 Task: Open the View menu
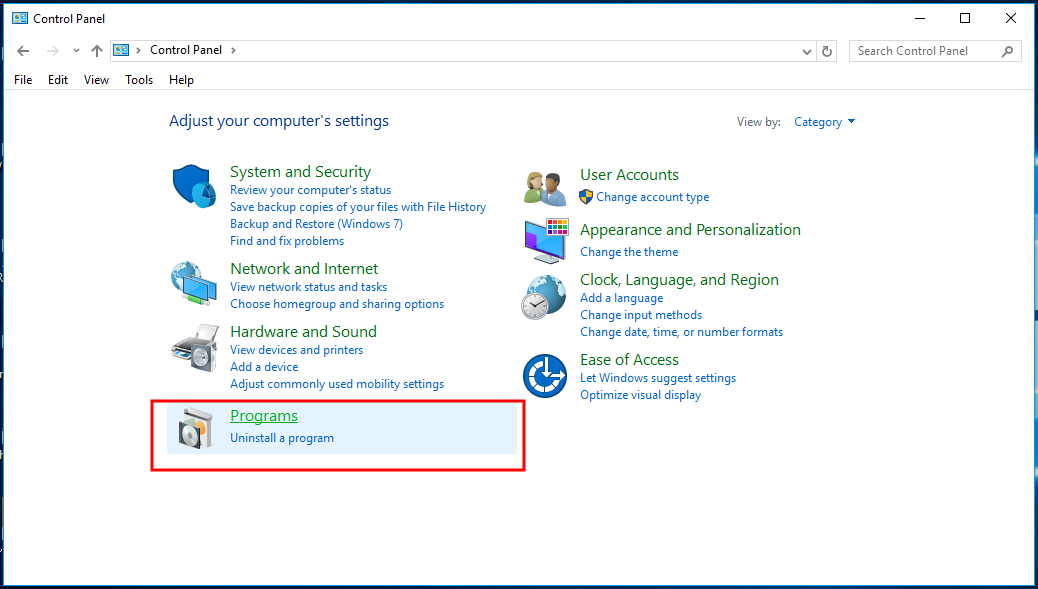point(96,80)
